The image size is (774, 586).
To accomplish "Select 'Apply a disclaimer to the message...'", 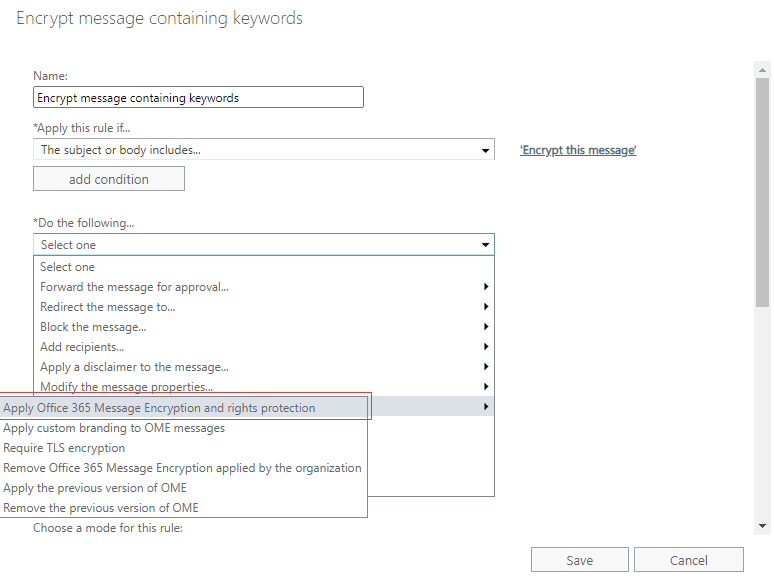I will (134, 367).
